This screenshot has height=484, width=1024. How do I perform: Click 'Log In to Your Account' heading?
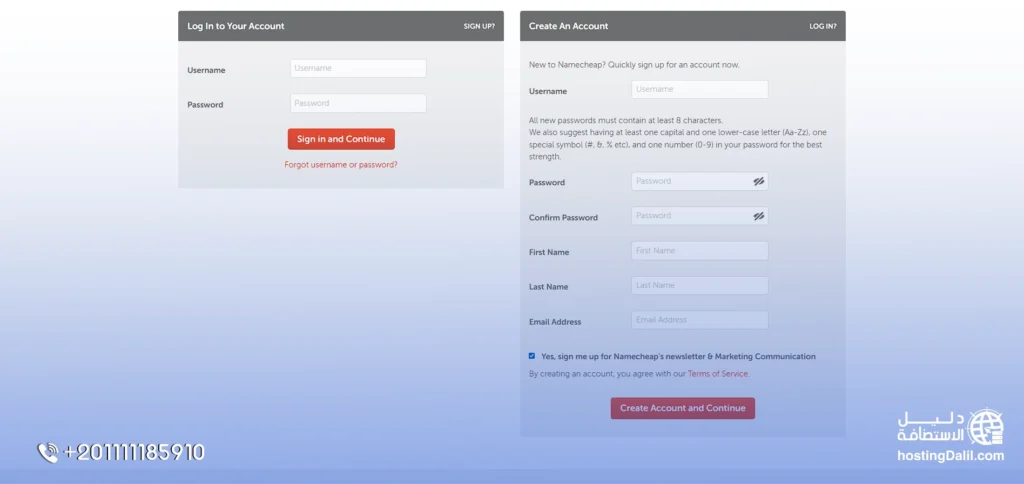coord(236,27)
